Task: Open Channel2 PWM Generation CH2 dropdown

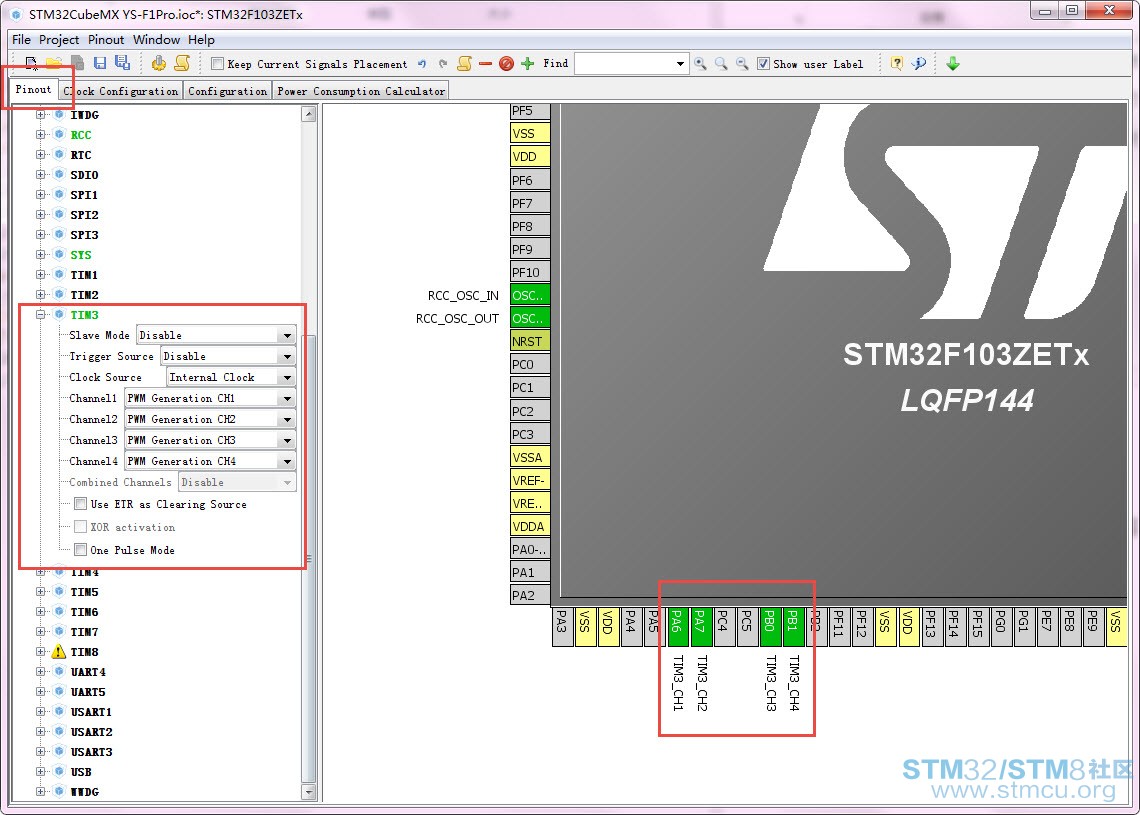Action: (x=288, y=419)
